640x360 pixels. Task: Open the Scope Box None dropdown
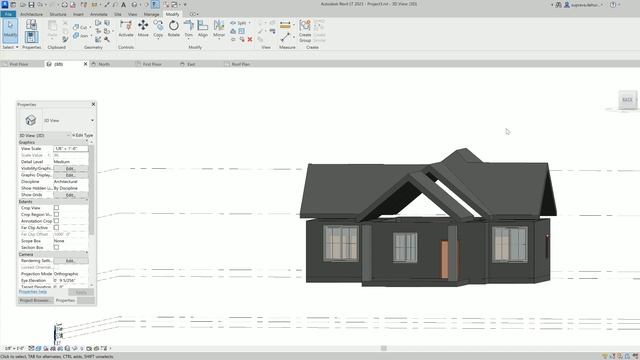[x=71, y=241]
